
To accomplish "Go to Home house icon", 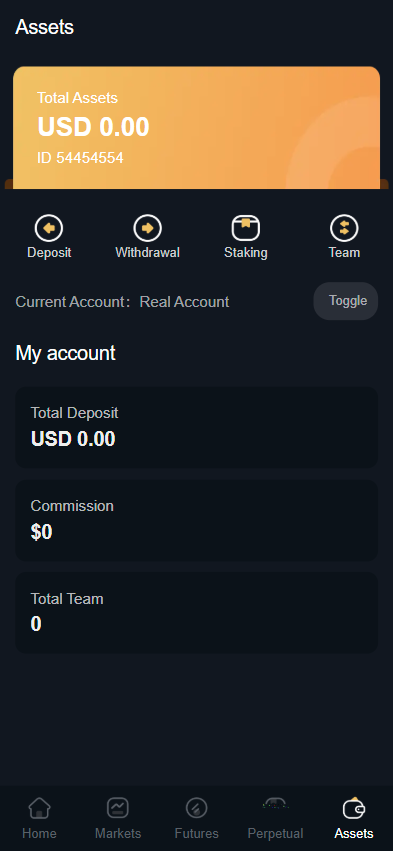I will coord(39,808).
